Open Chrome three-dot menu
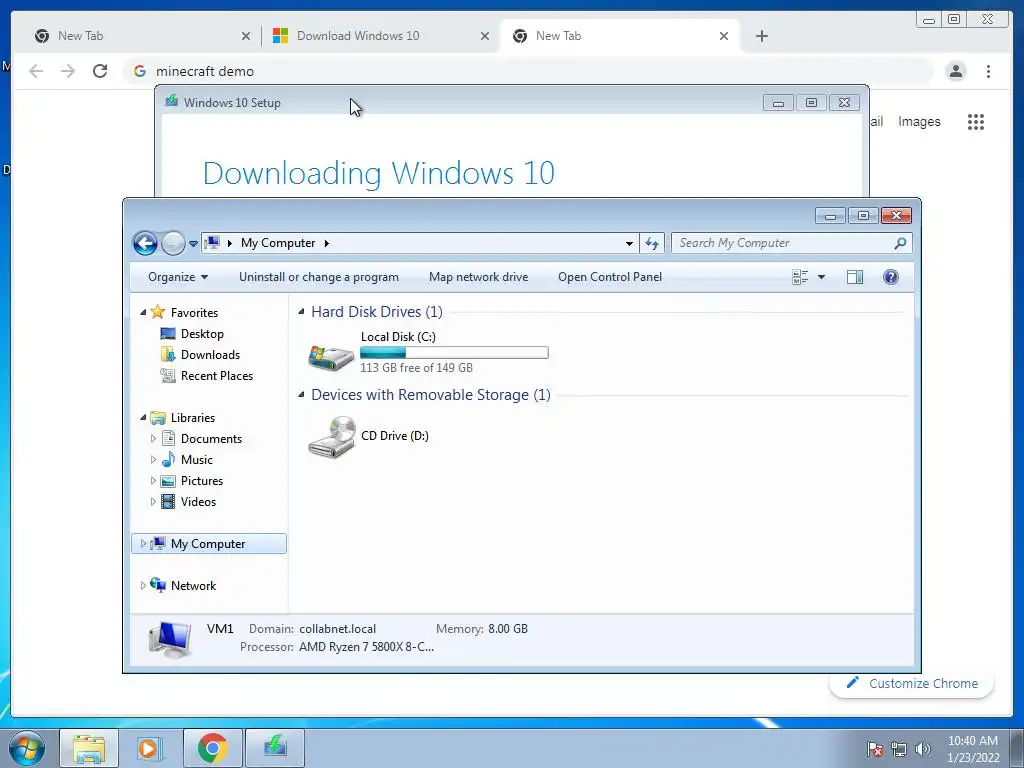Viewport: 1024px width, 768px height. click(x=988, y=71)
